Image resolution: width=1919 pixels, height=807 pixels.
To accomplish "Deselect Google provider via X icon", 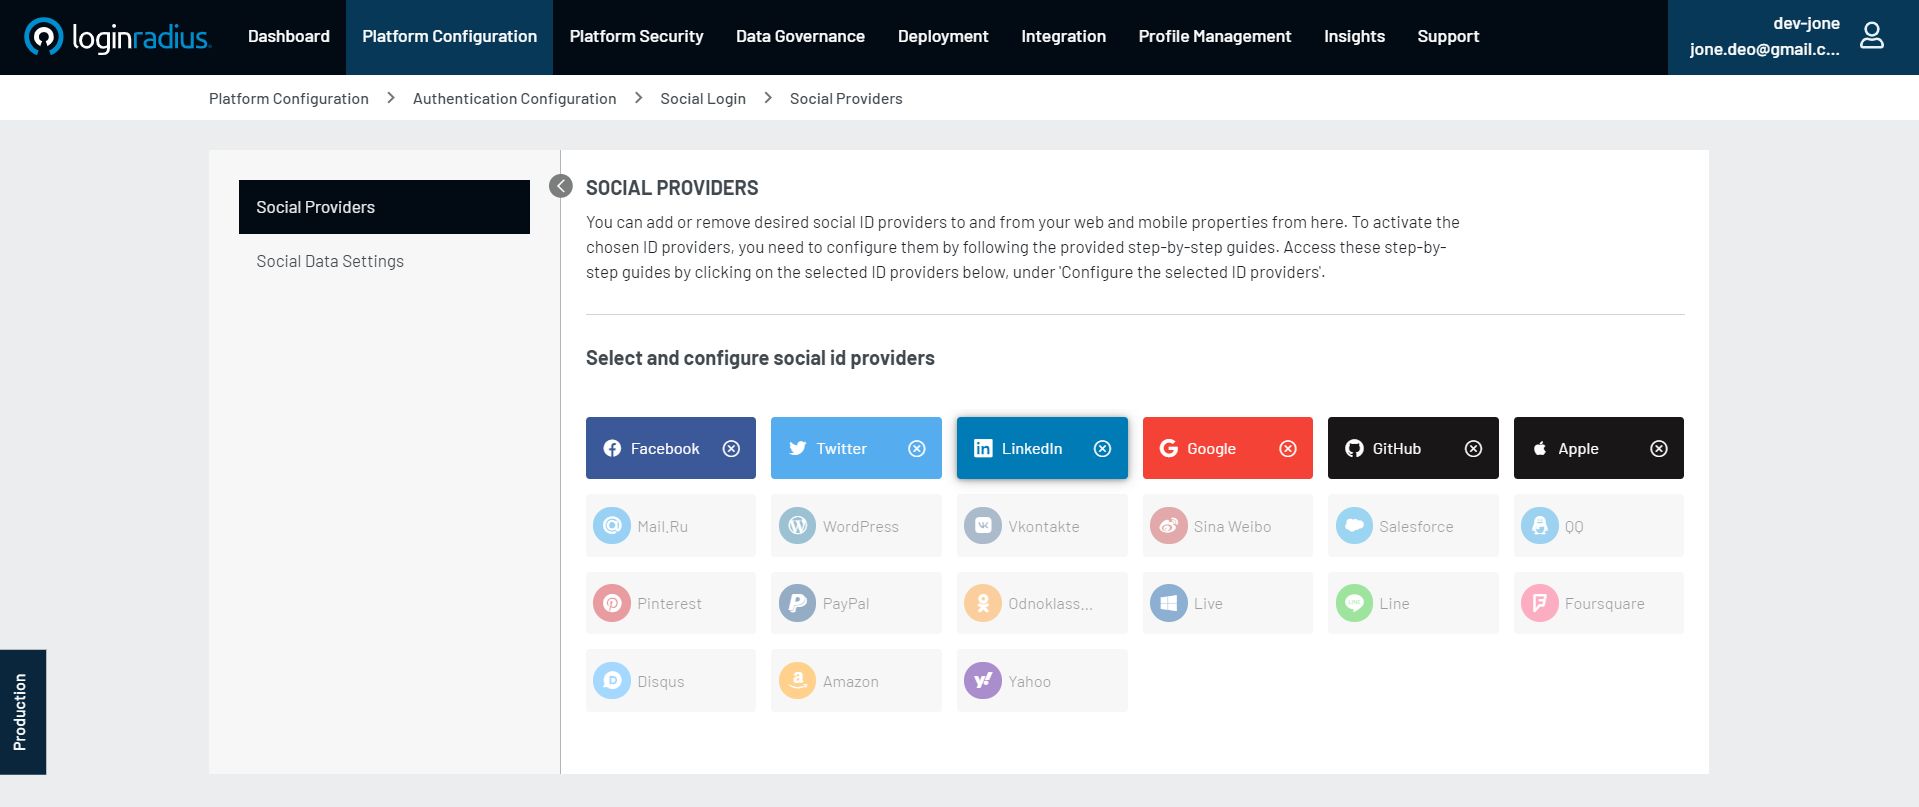I will pyautogui.click(x=1288, y=449).
